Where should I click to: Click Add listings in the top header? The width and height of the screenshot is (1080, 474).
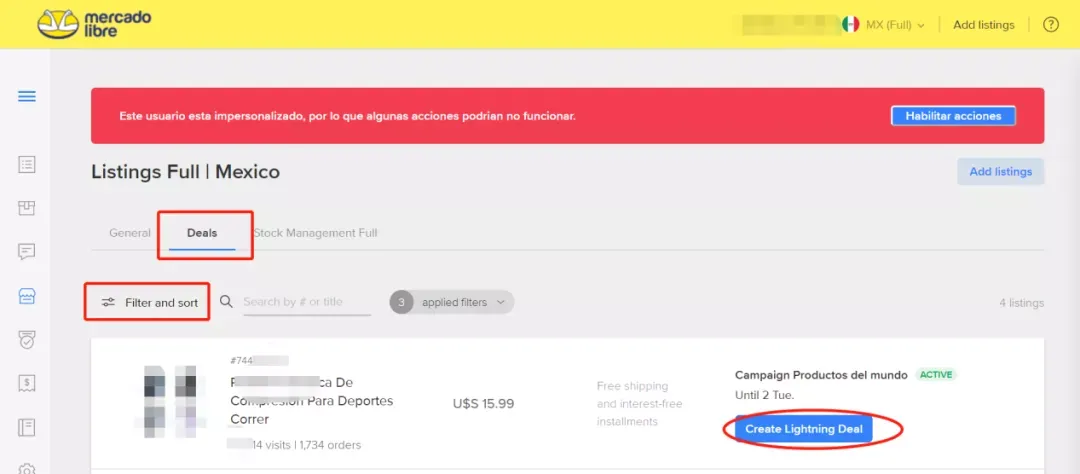point(984,25)
